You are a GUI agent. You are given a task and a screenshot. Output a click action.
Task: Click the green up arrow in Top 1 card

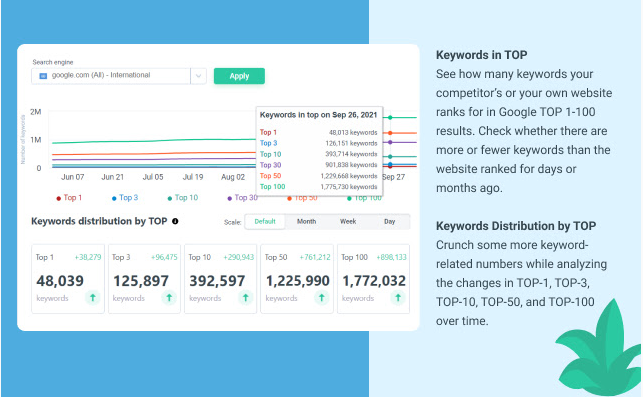[x=93, y=297]
